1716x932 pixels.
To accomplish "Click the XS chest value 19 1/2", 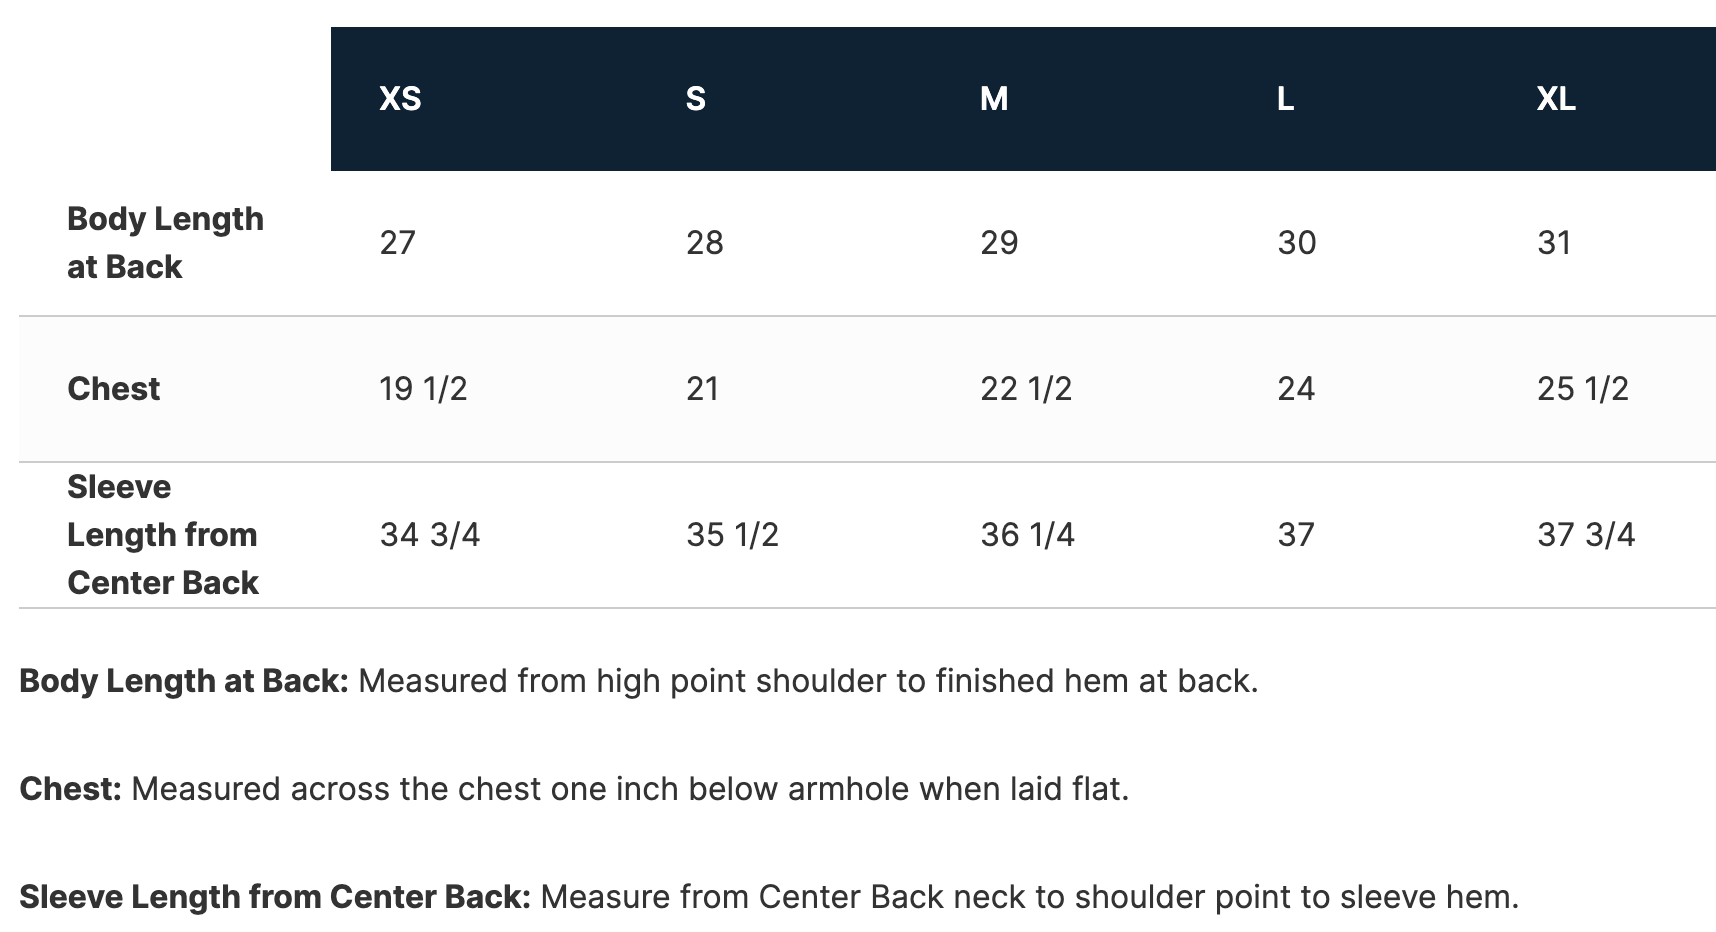I will [423, 388].
